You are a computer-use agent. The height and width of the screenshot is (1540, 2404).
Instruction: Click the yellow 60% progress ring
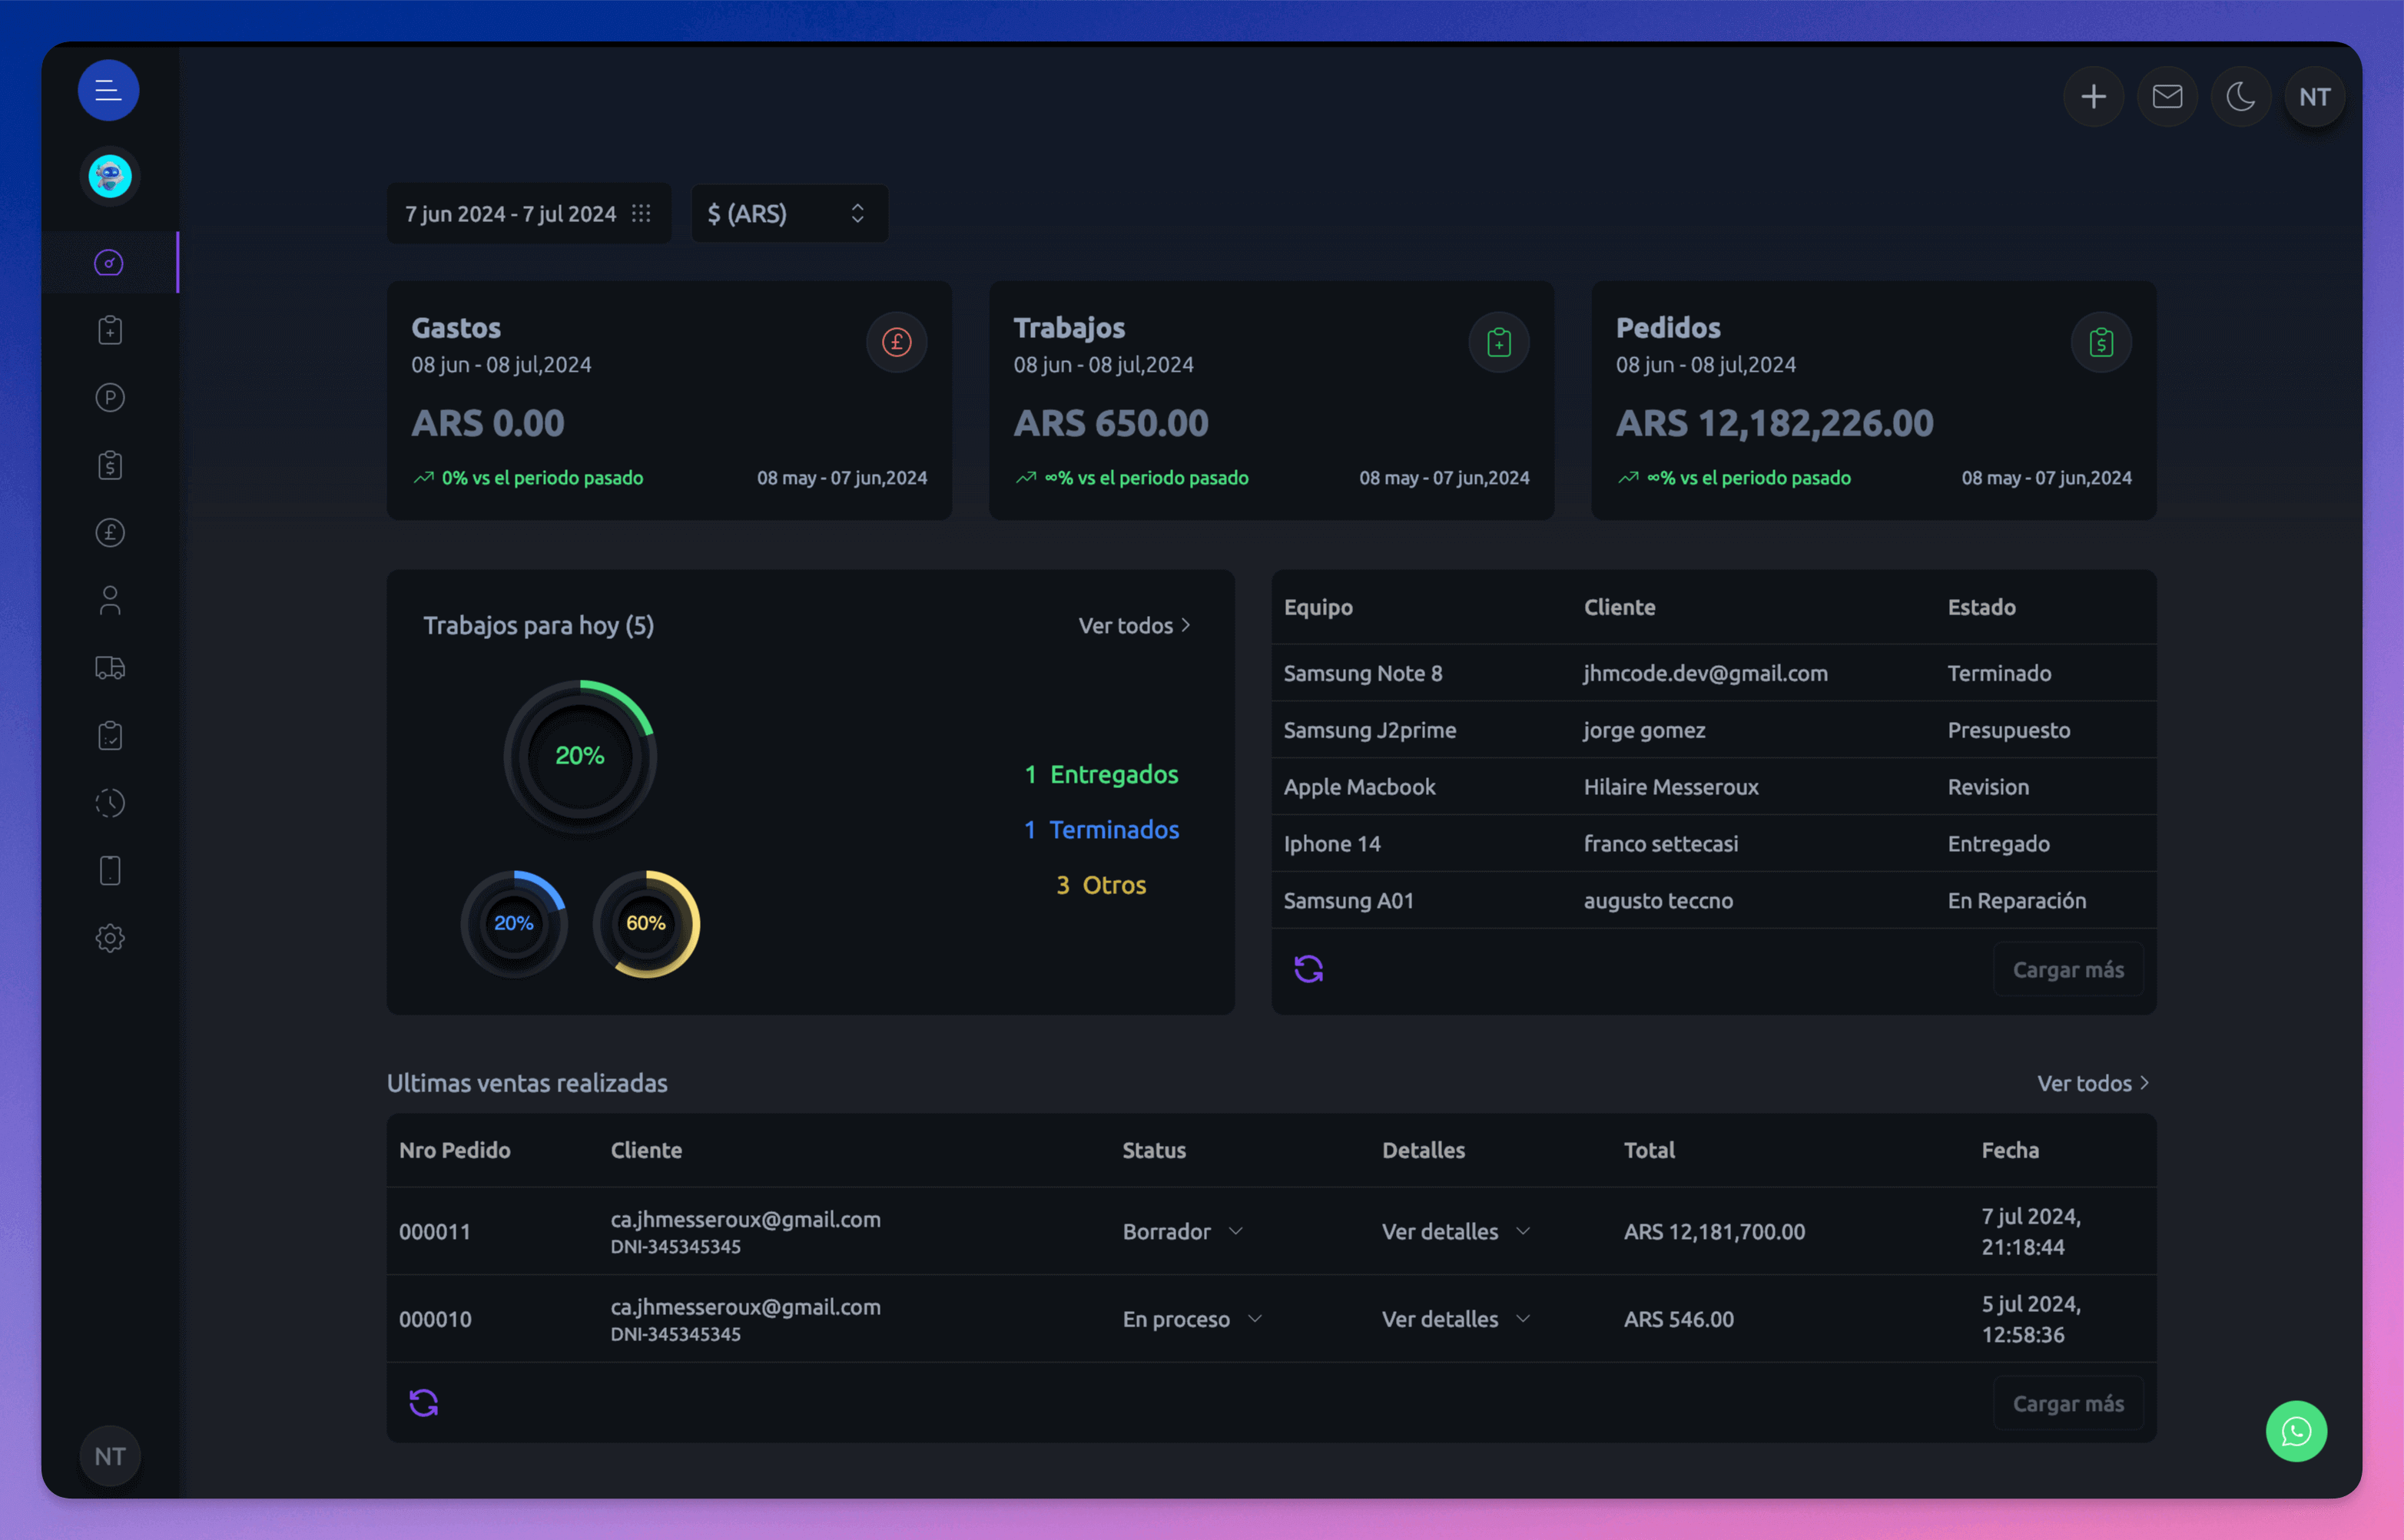coord(646,924)
